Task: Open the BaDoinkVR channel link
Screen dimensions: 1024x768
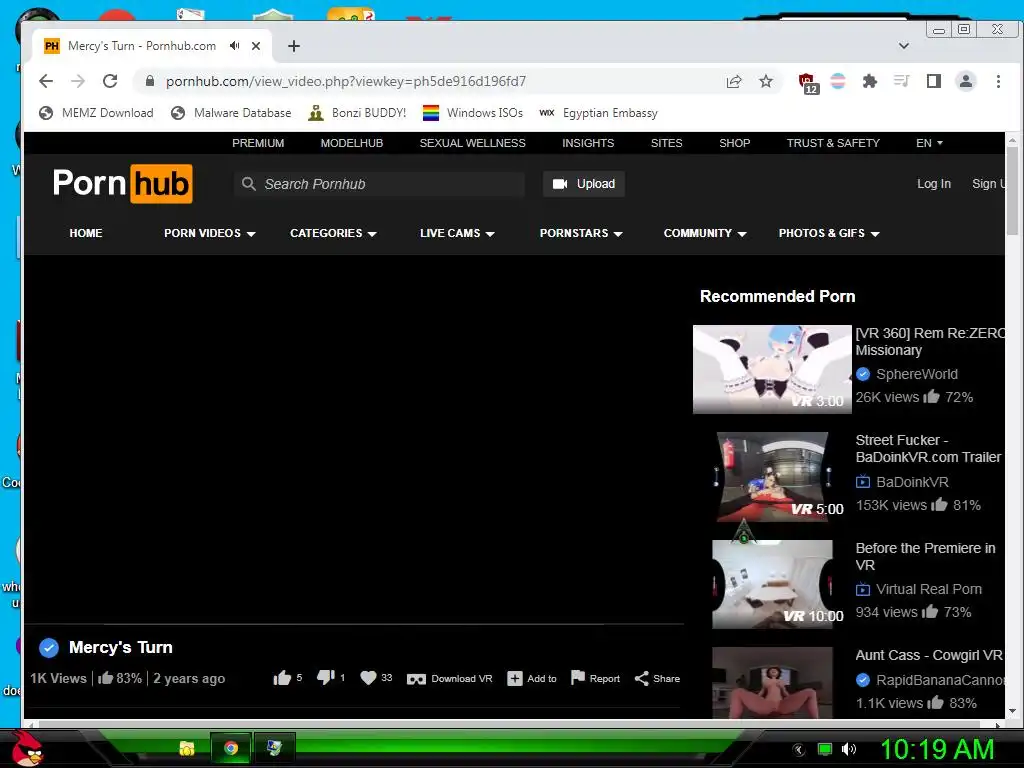Action: click(912, 482)
